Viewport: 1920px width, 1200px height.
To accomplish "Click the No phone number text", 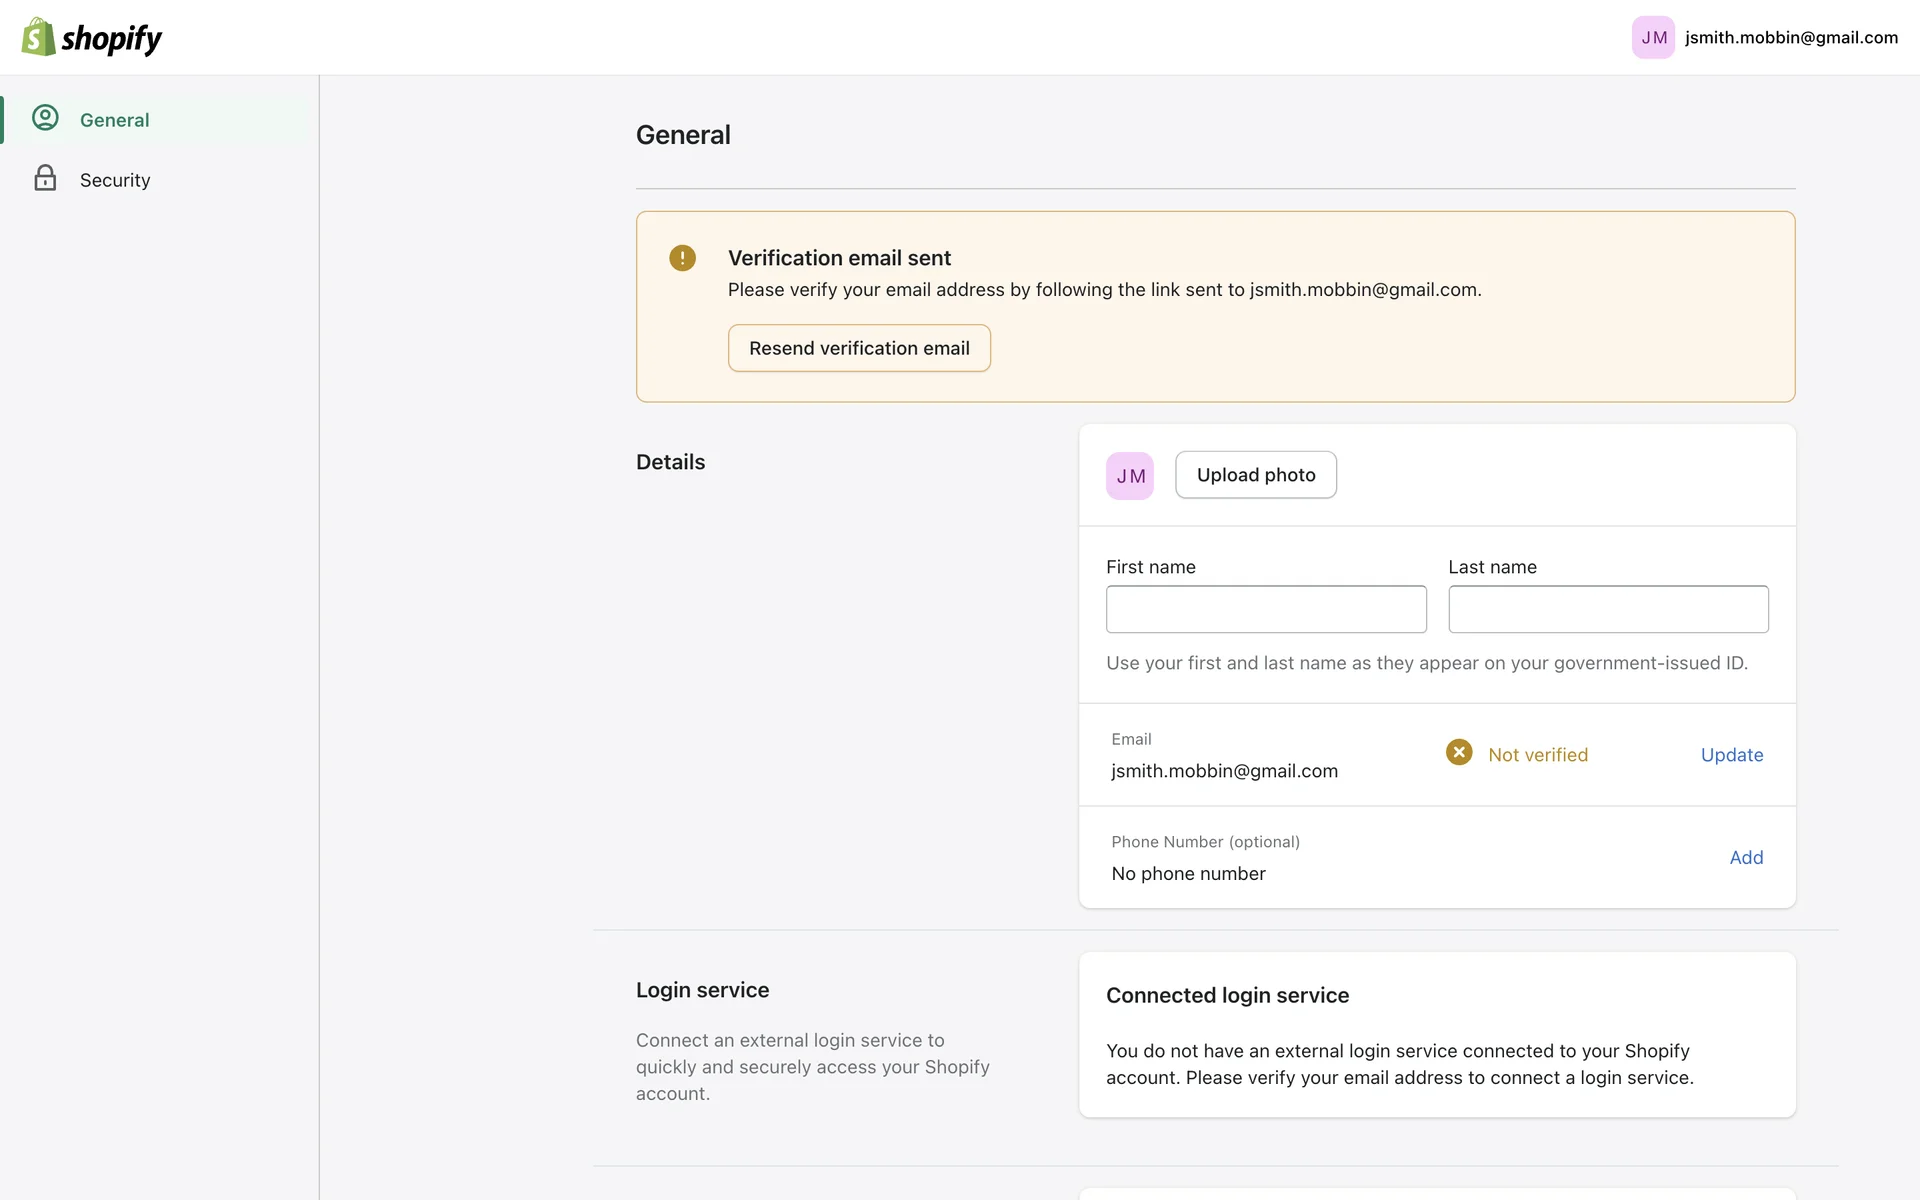I will click(x=1187, y=873).
